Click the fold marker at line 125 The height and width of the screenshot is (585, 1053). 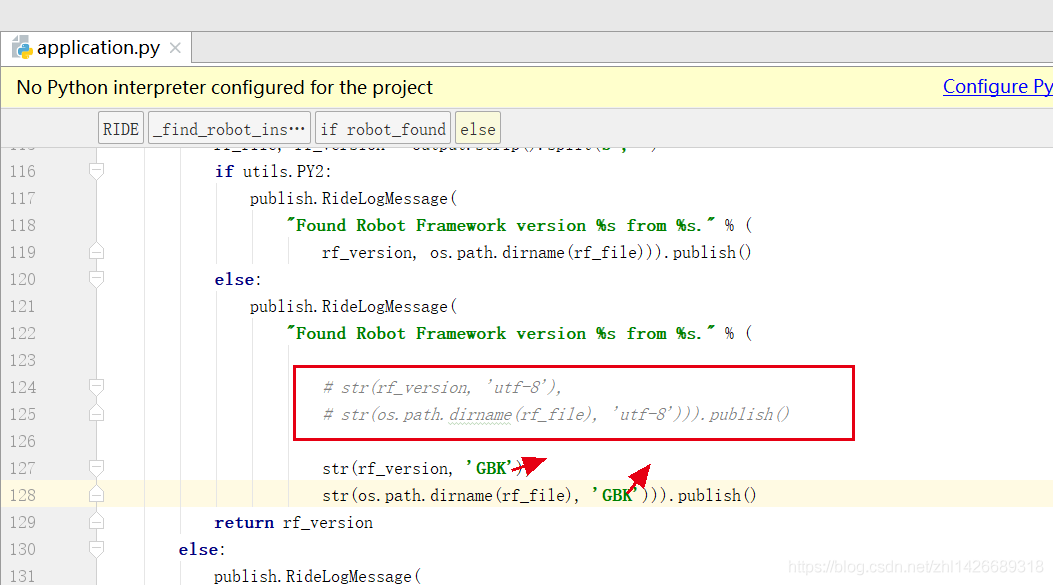pyautogui.click(x=97, y=414)
